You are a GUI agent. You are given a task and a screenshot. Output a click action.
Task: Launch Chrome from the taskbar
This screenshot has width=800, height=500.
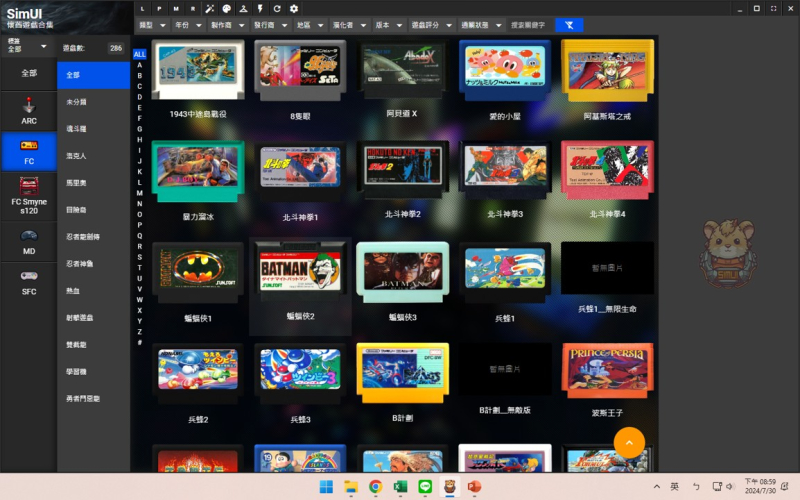tap(376, 487)
